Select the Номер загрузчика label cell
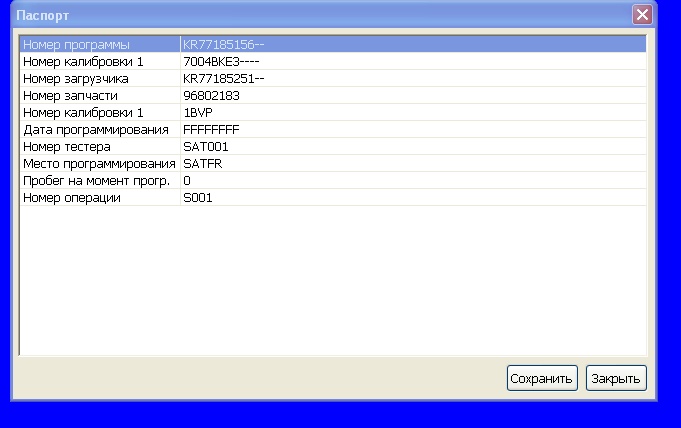Screen dimensions: 681x428 tap(75, 79)
